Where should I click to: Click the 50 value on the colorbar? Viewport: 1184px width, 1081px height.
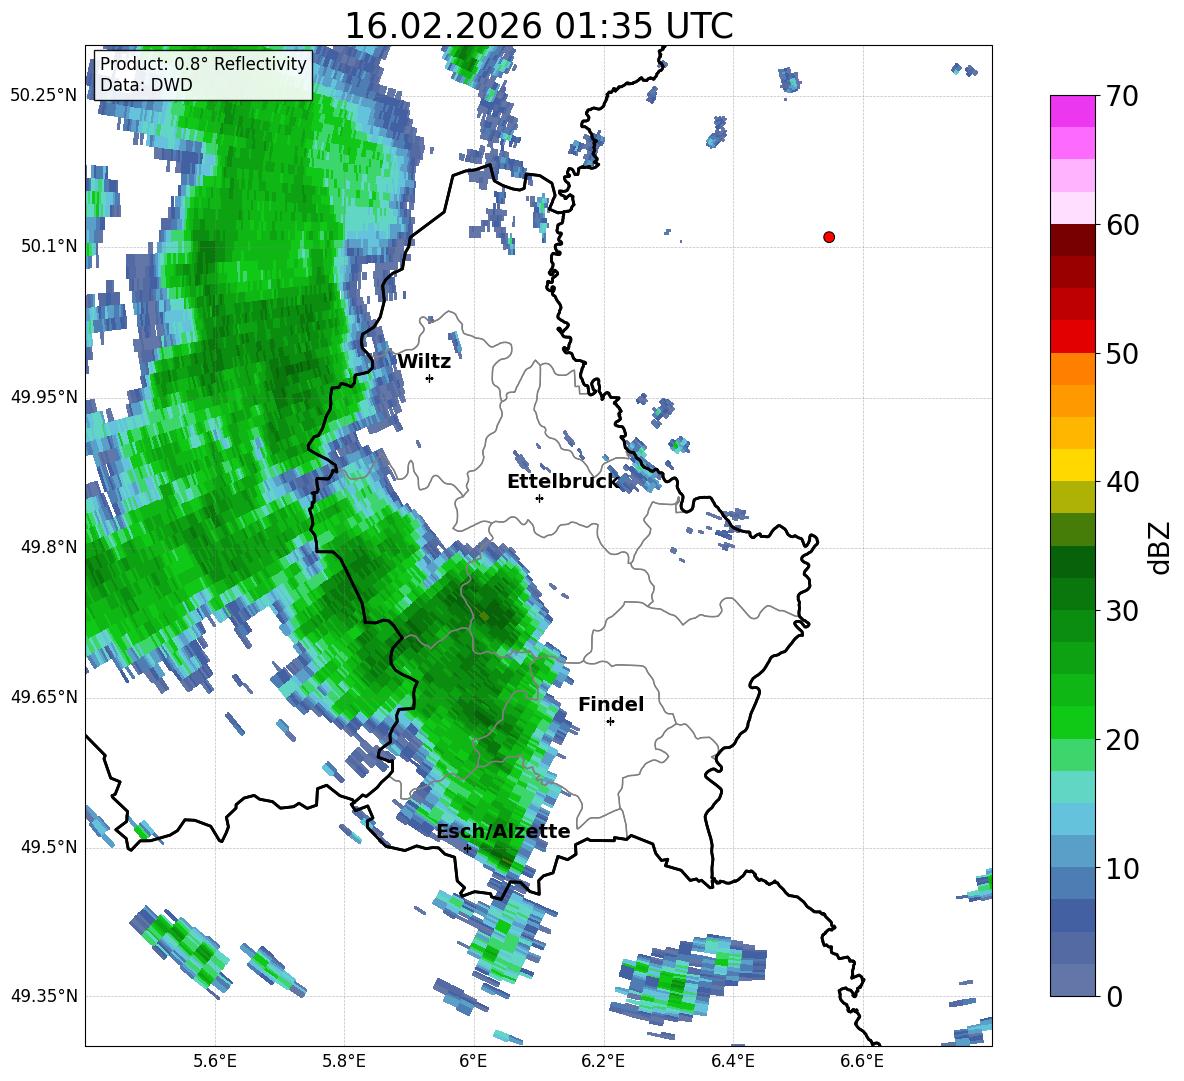(x=1122, y=354)
